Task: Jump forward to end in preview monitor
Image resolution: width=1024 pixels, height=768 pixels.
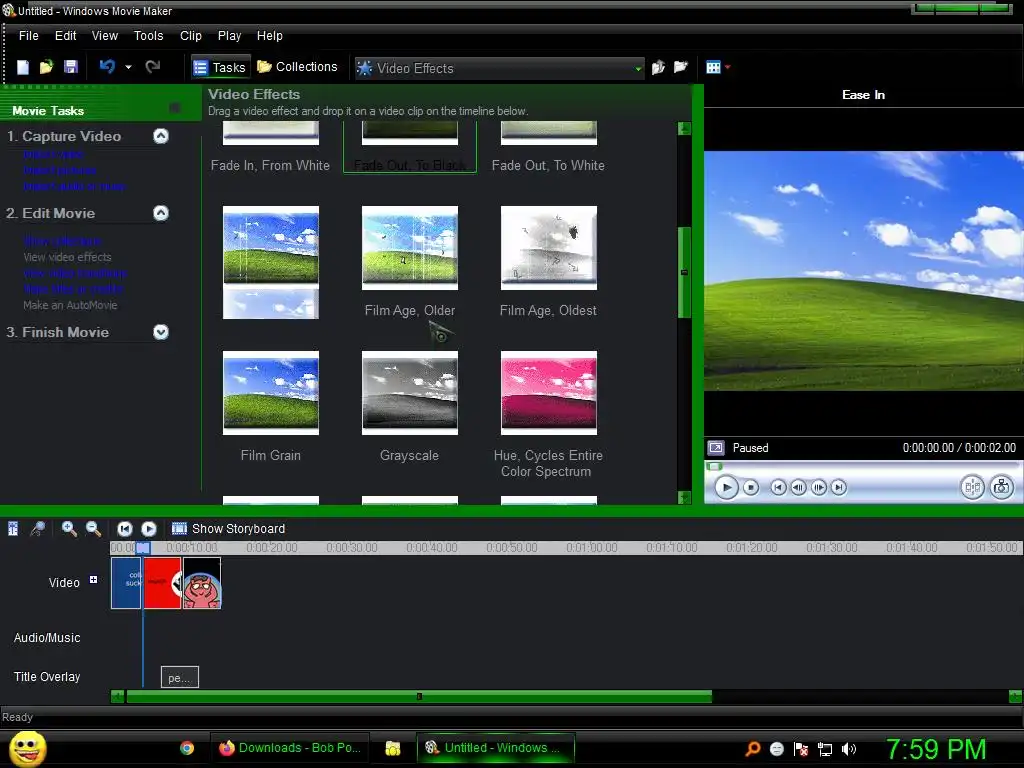Action: 839,487
